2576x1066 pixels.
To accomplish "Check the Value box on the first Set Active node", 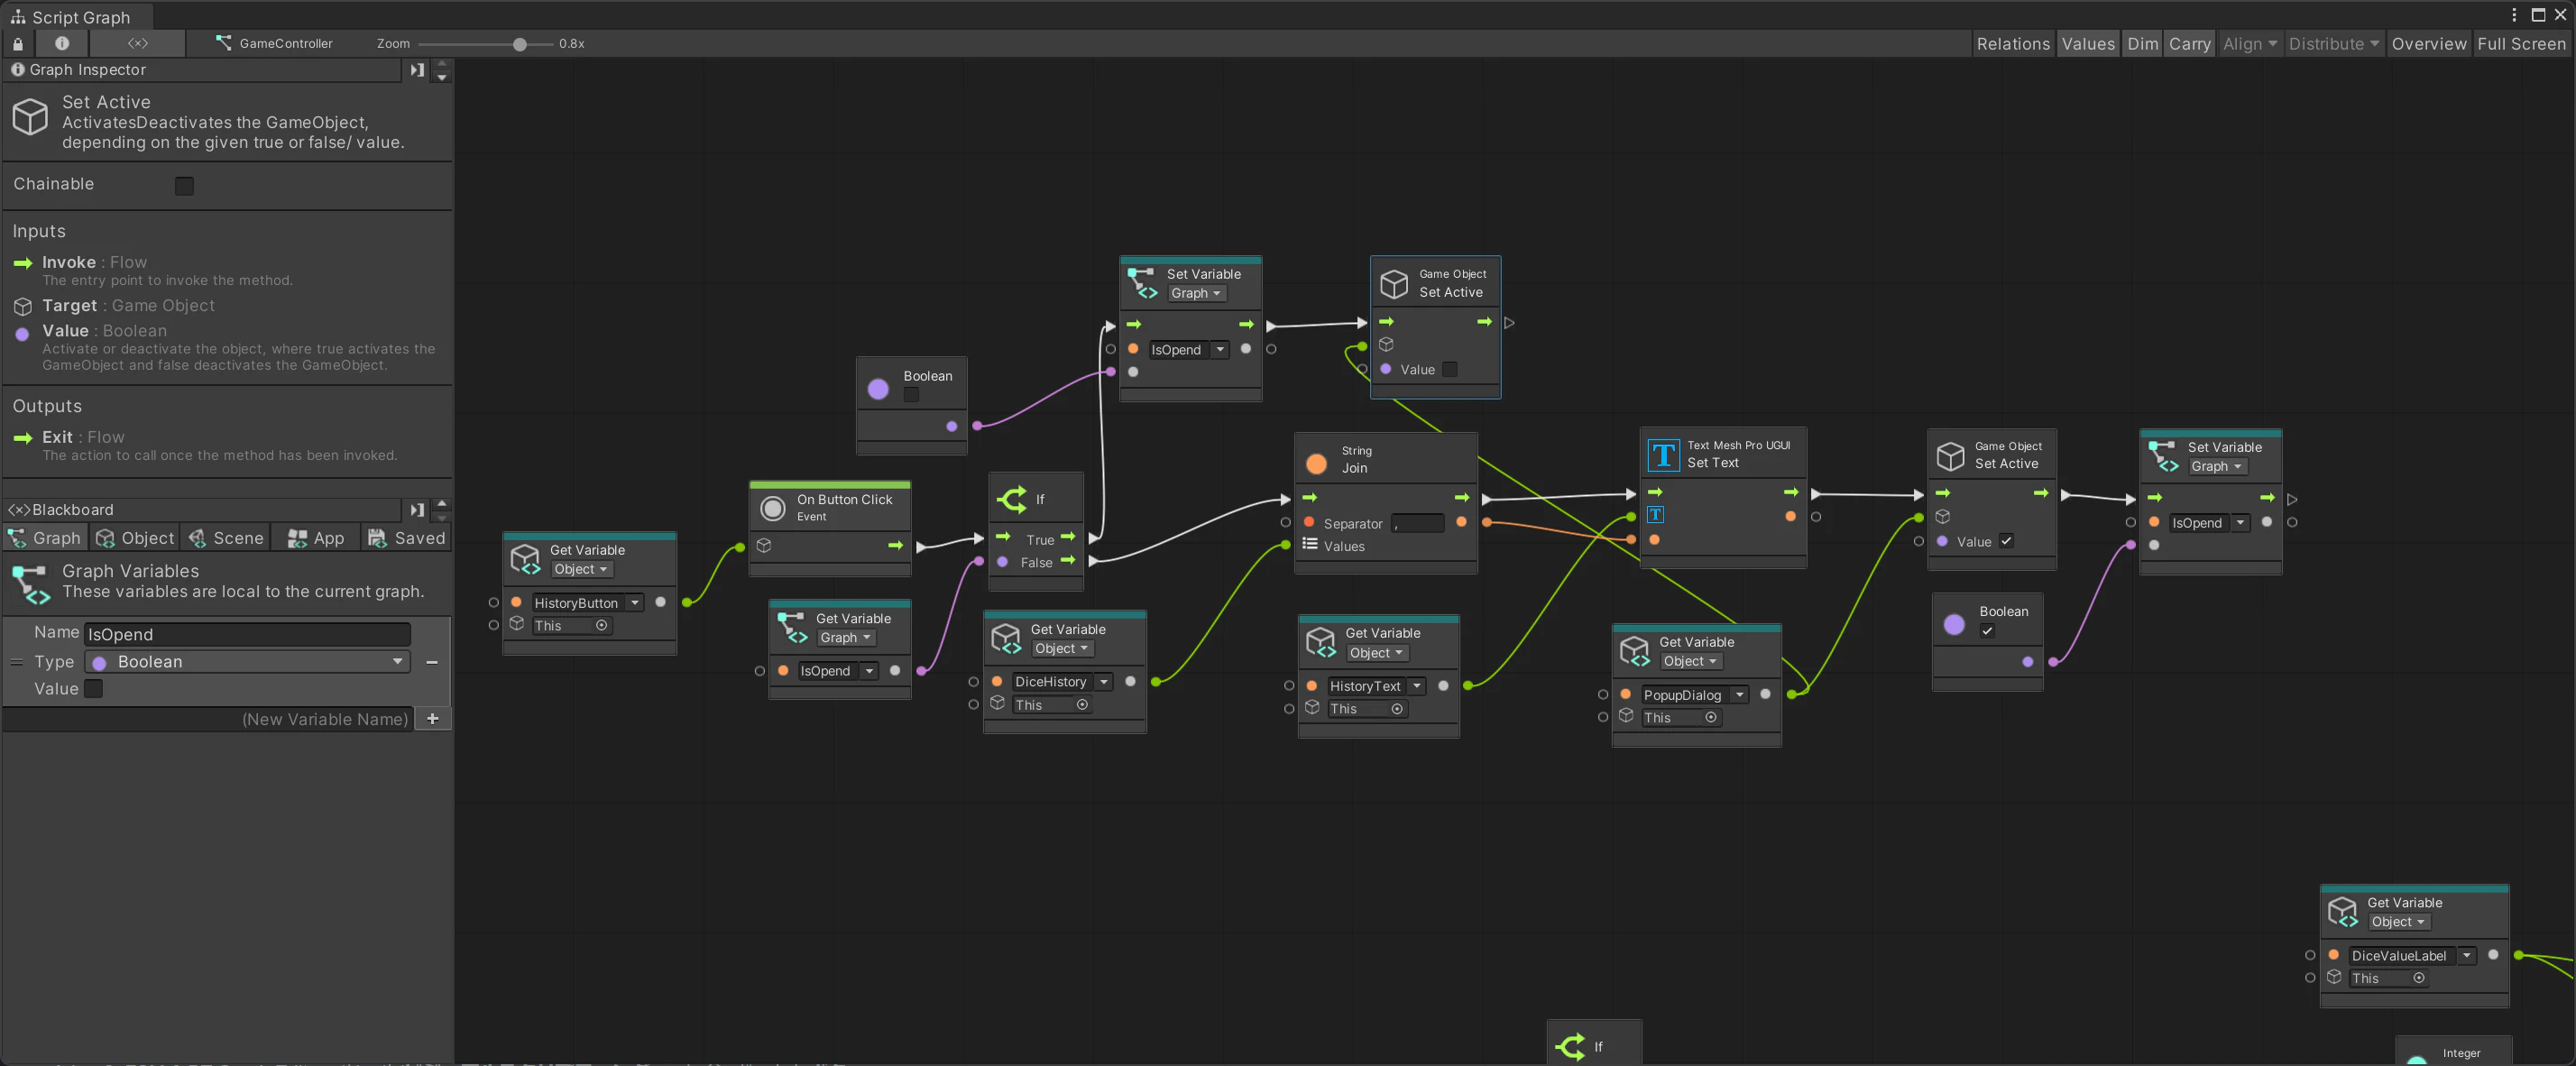I will pyautogui.click(x=1450, y=370).
